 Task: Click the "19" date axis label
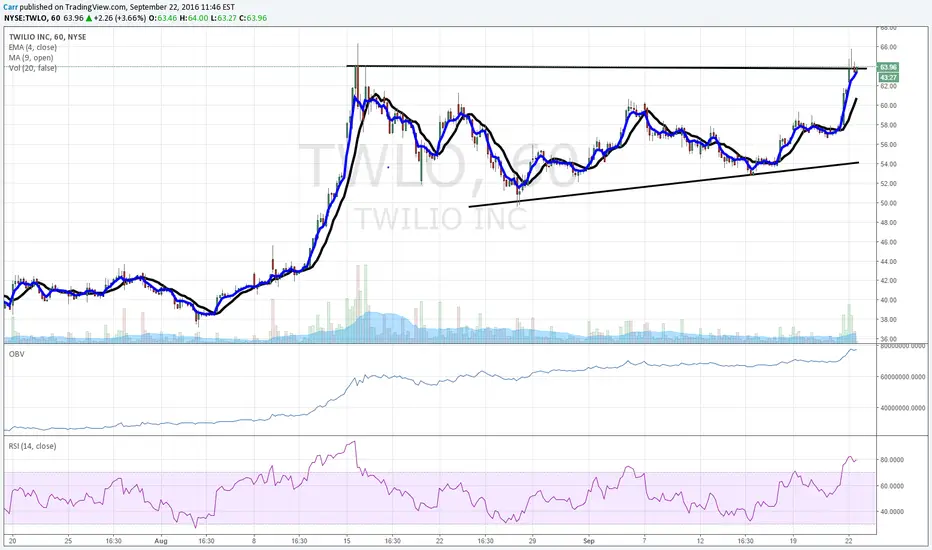[793, 541]
